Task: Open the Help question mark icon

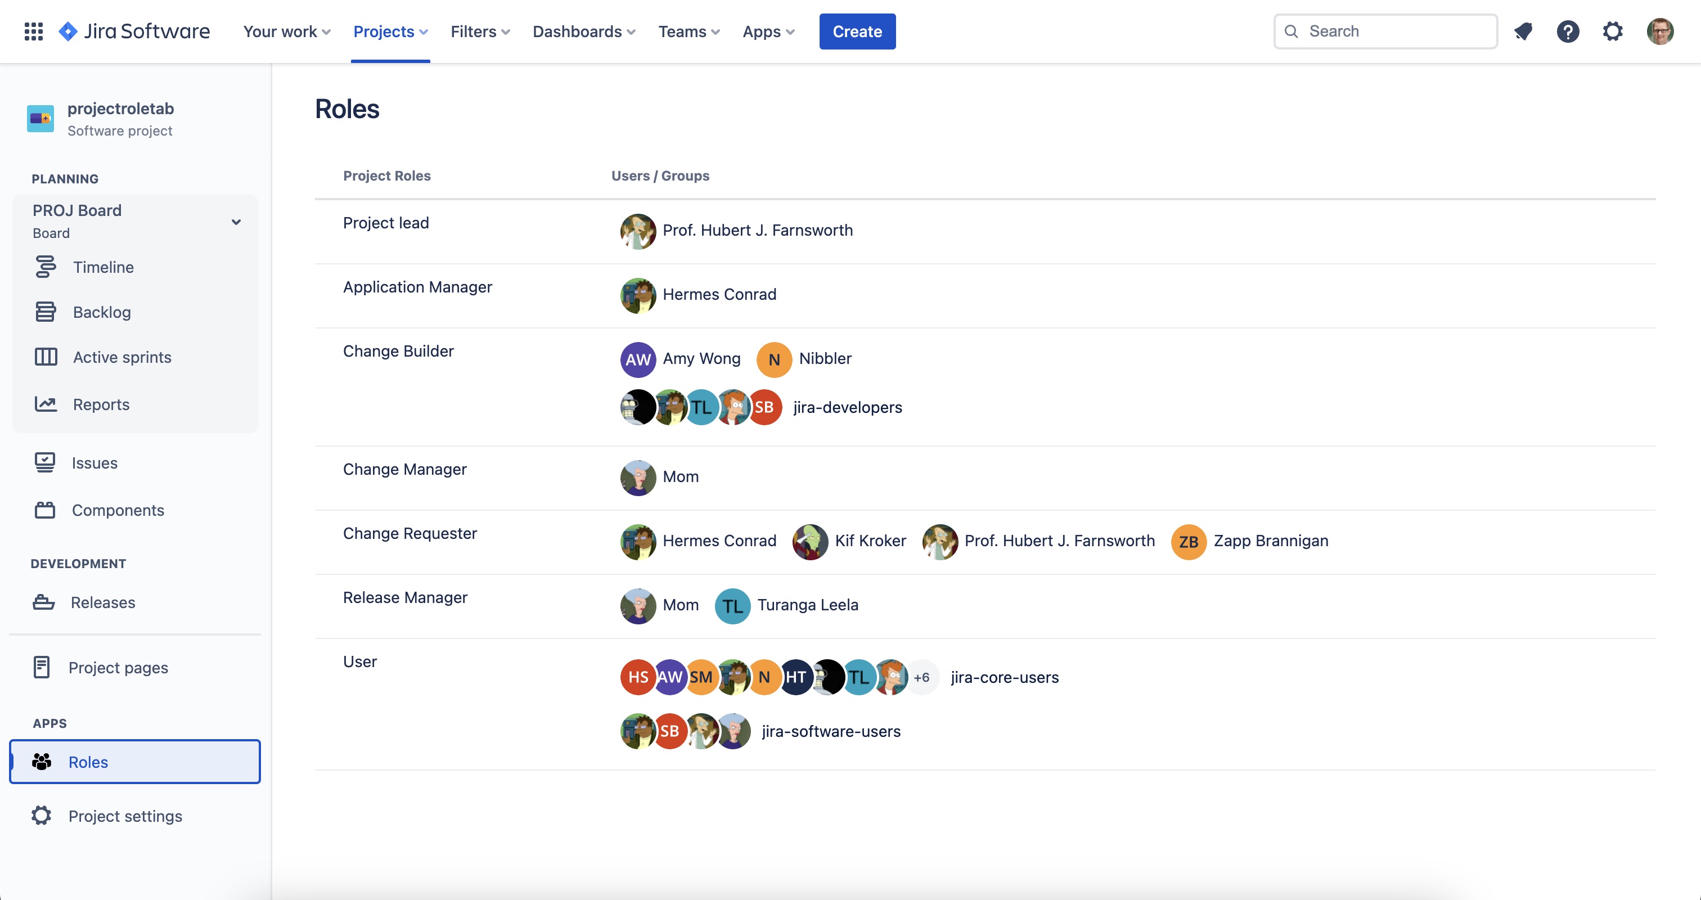Action: (x=1568, y=31)
